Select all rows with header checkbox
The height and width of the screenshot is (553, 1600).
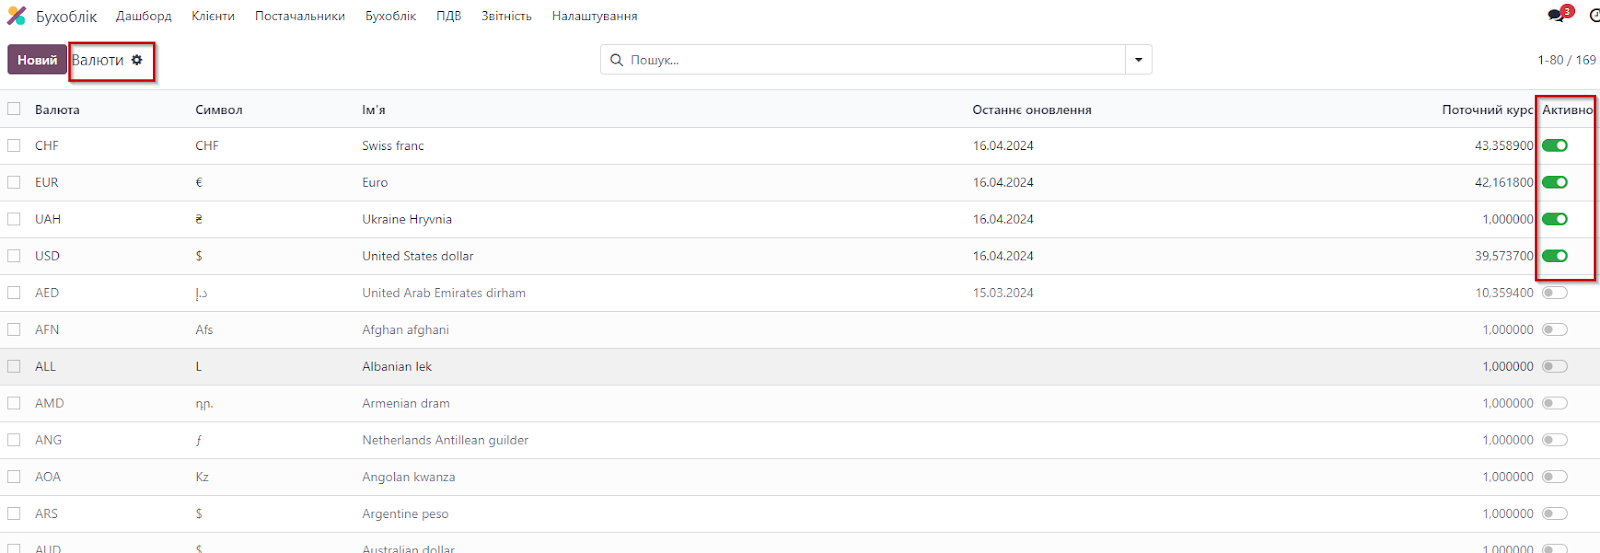14,109
